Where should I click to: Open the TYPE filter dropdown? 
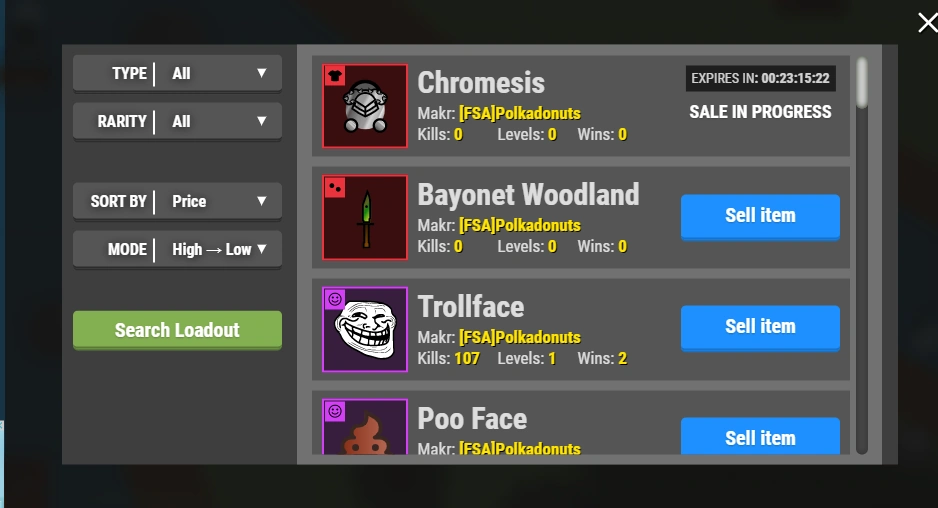pyautogui.click(x=177, y=74)
